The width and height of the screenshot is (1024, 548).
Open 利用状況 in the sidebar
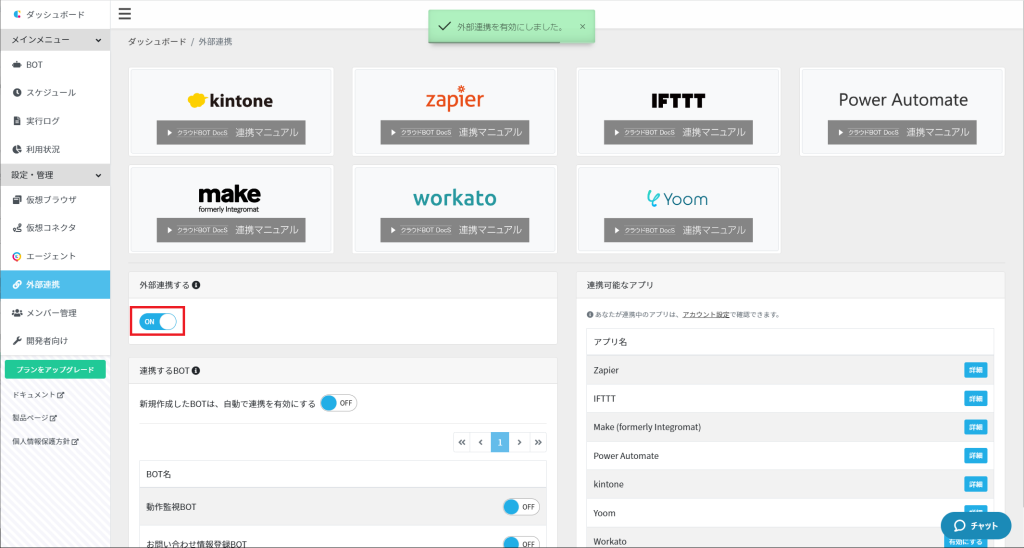point(56,149)
